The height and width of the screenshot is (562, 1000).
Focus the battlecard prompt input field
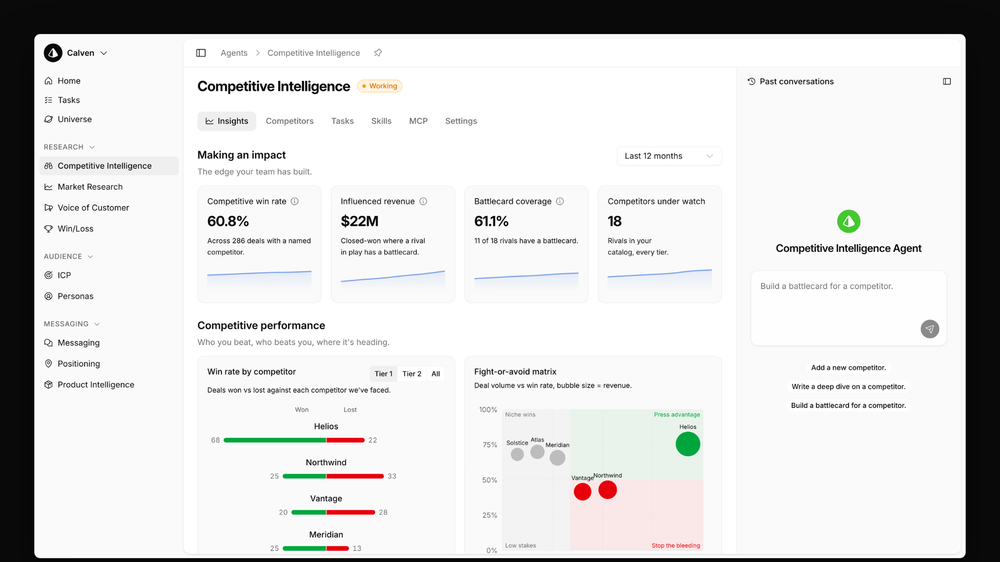click(x=848, y=308)
